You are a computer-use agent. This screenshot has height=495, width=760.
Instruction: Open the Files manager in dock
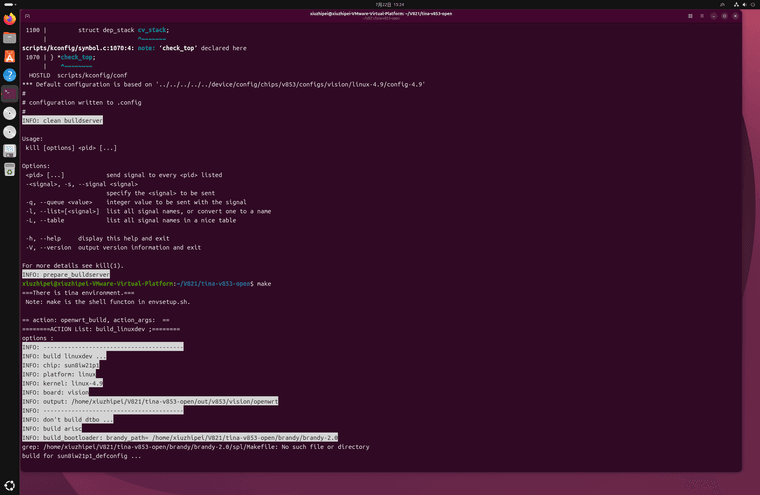[x=10, y=38]
